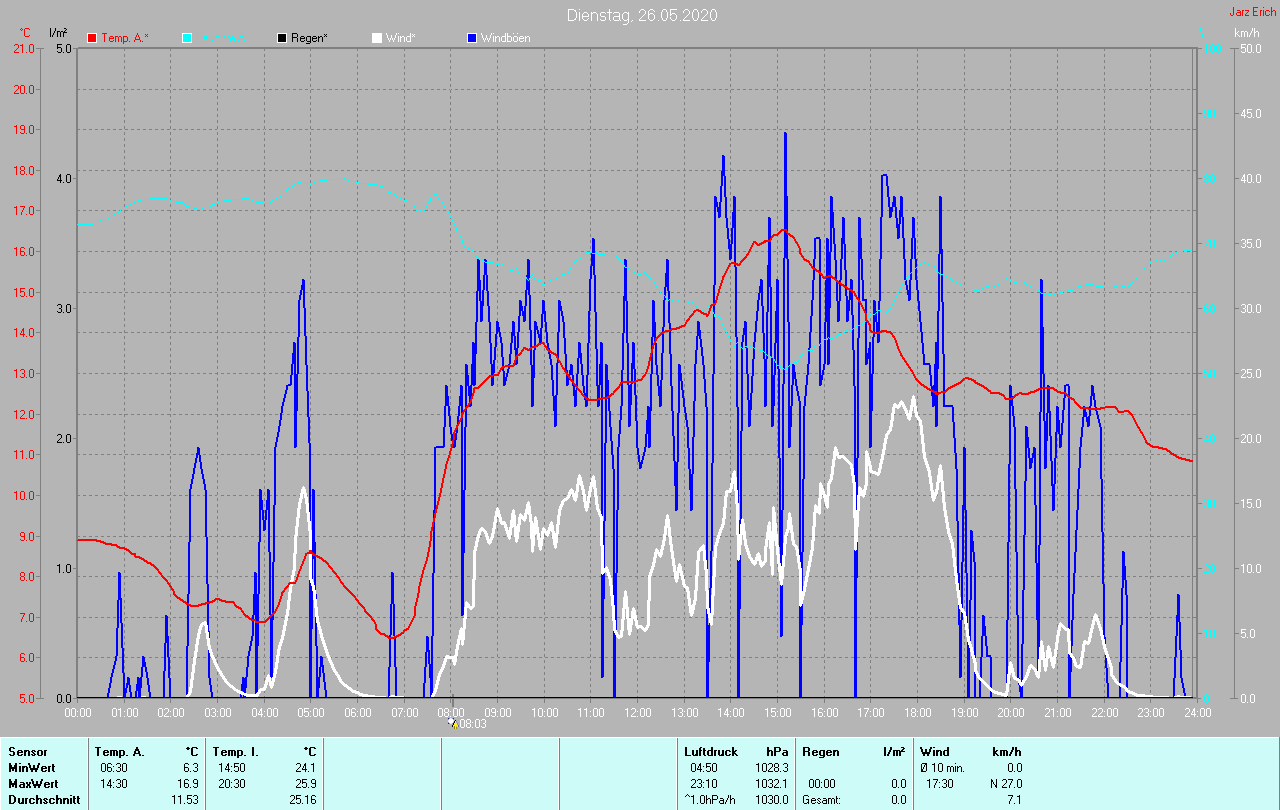Select the Temp. A.* legend label
This screenshot has width=1280, height=810.
coord(125,38)
